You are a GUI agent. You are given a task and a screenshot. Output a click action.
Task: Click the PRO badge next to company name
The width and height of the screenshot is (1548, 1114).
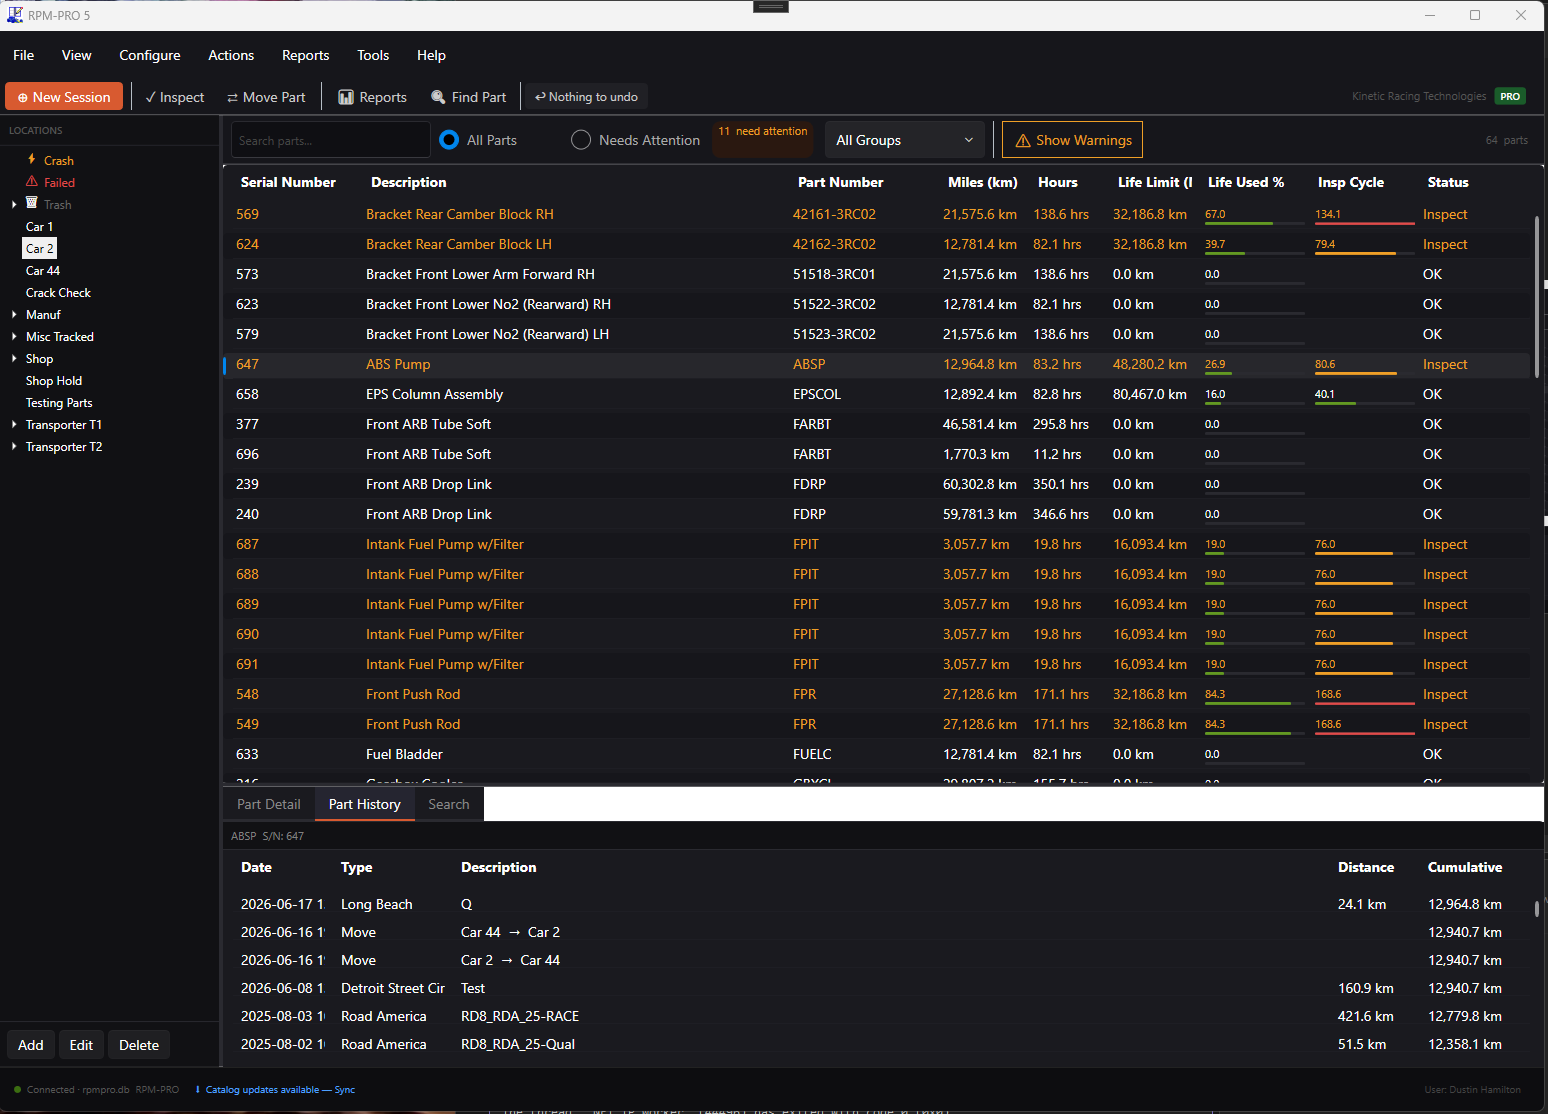1510,97
